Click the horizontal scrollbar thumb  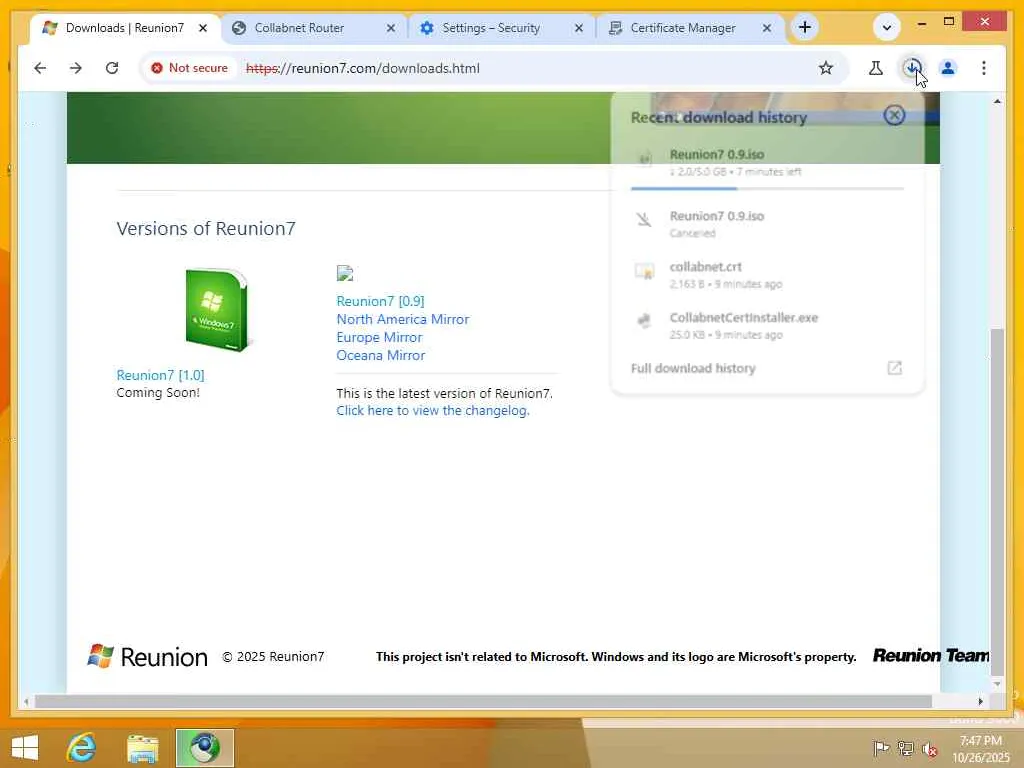coord(483,701)
